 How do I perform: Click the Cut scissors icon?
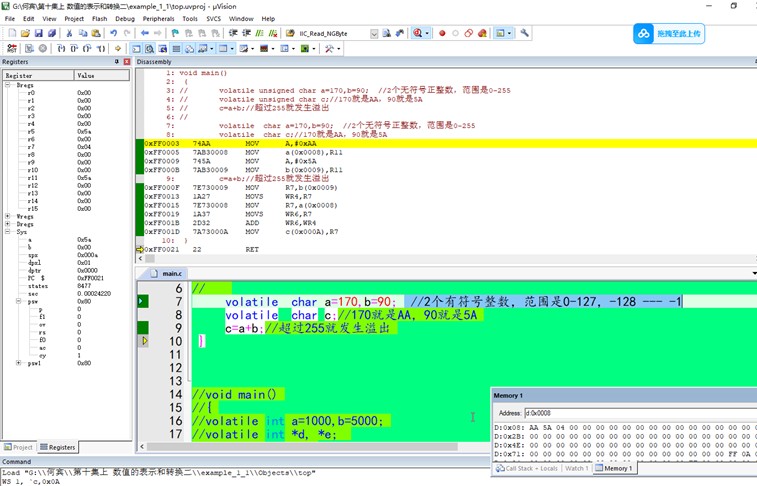(69, 33)
